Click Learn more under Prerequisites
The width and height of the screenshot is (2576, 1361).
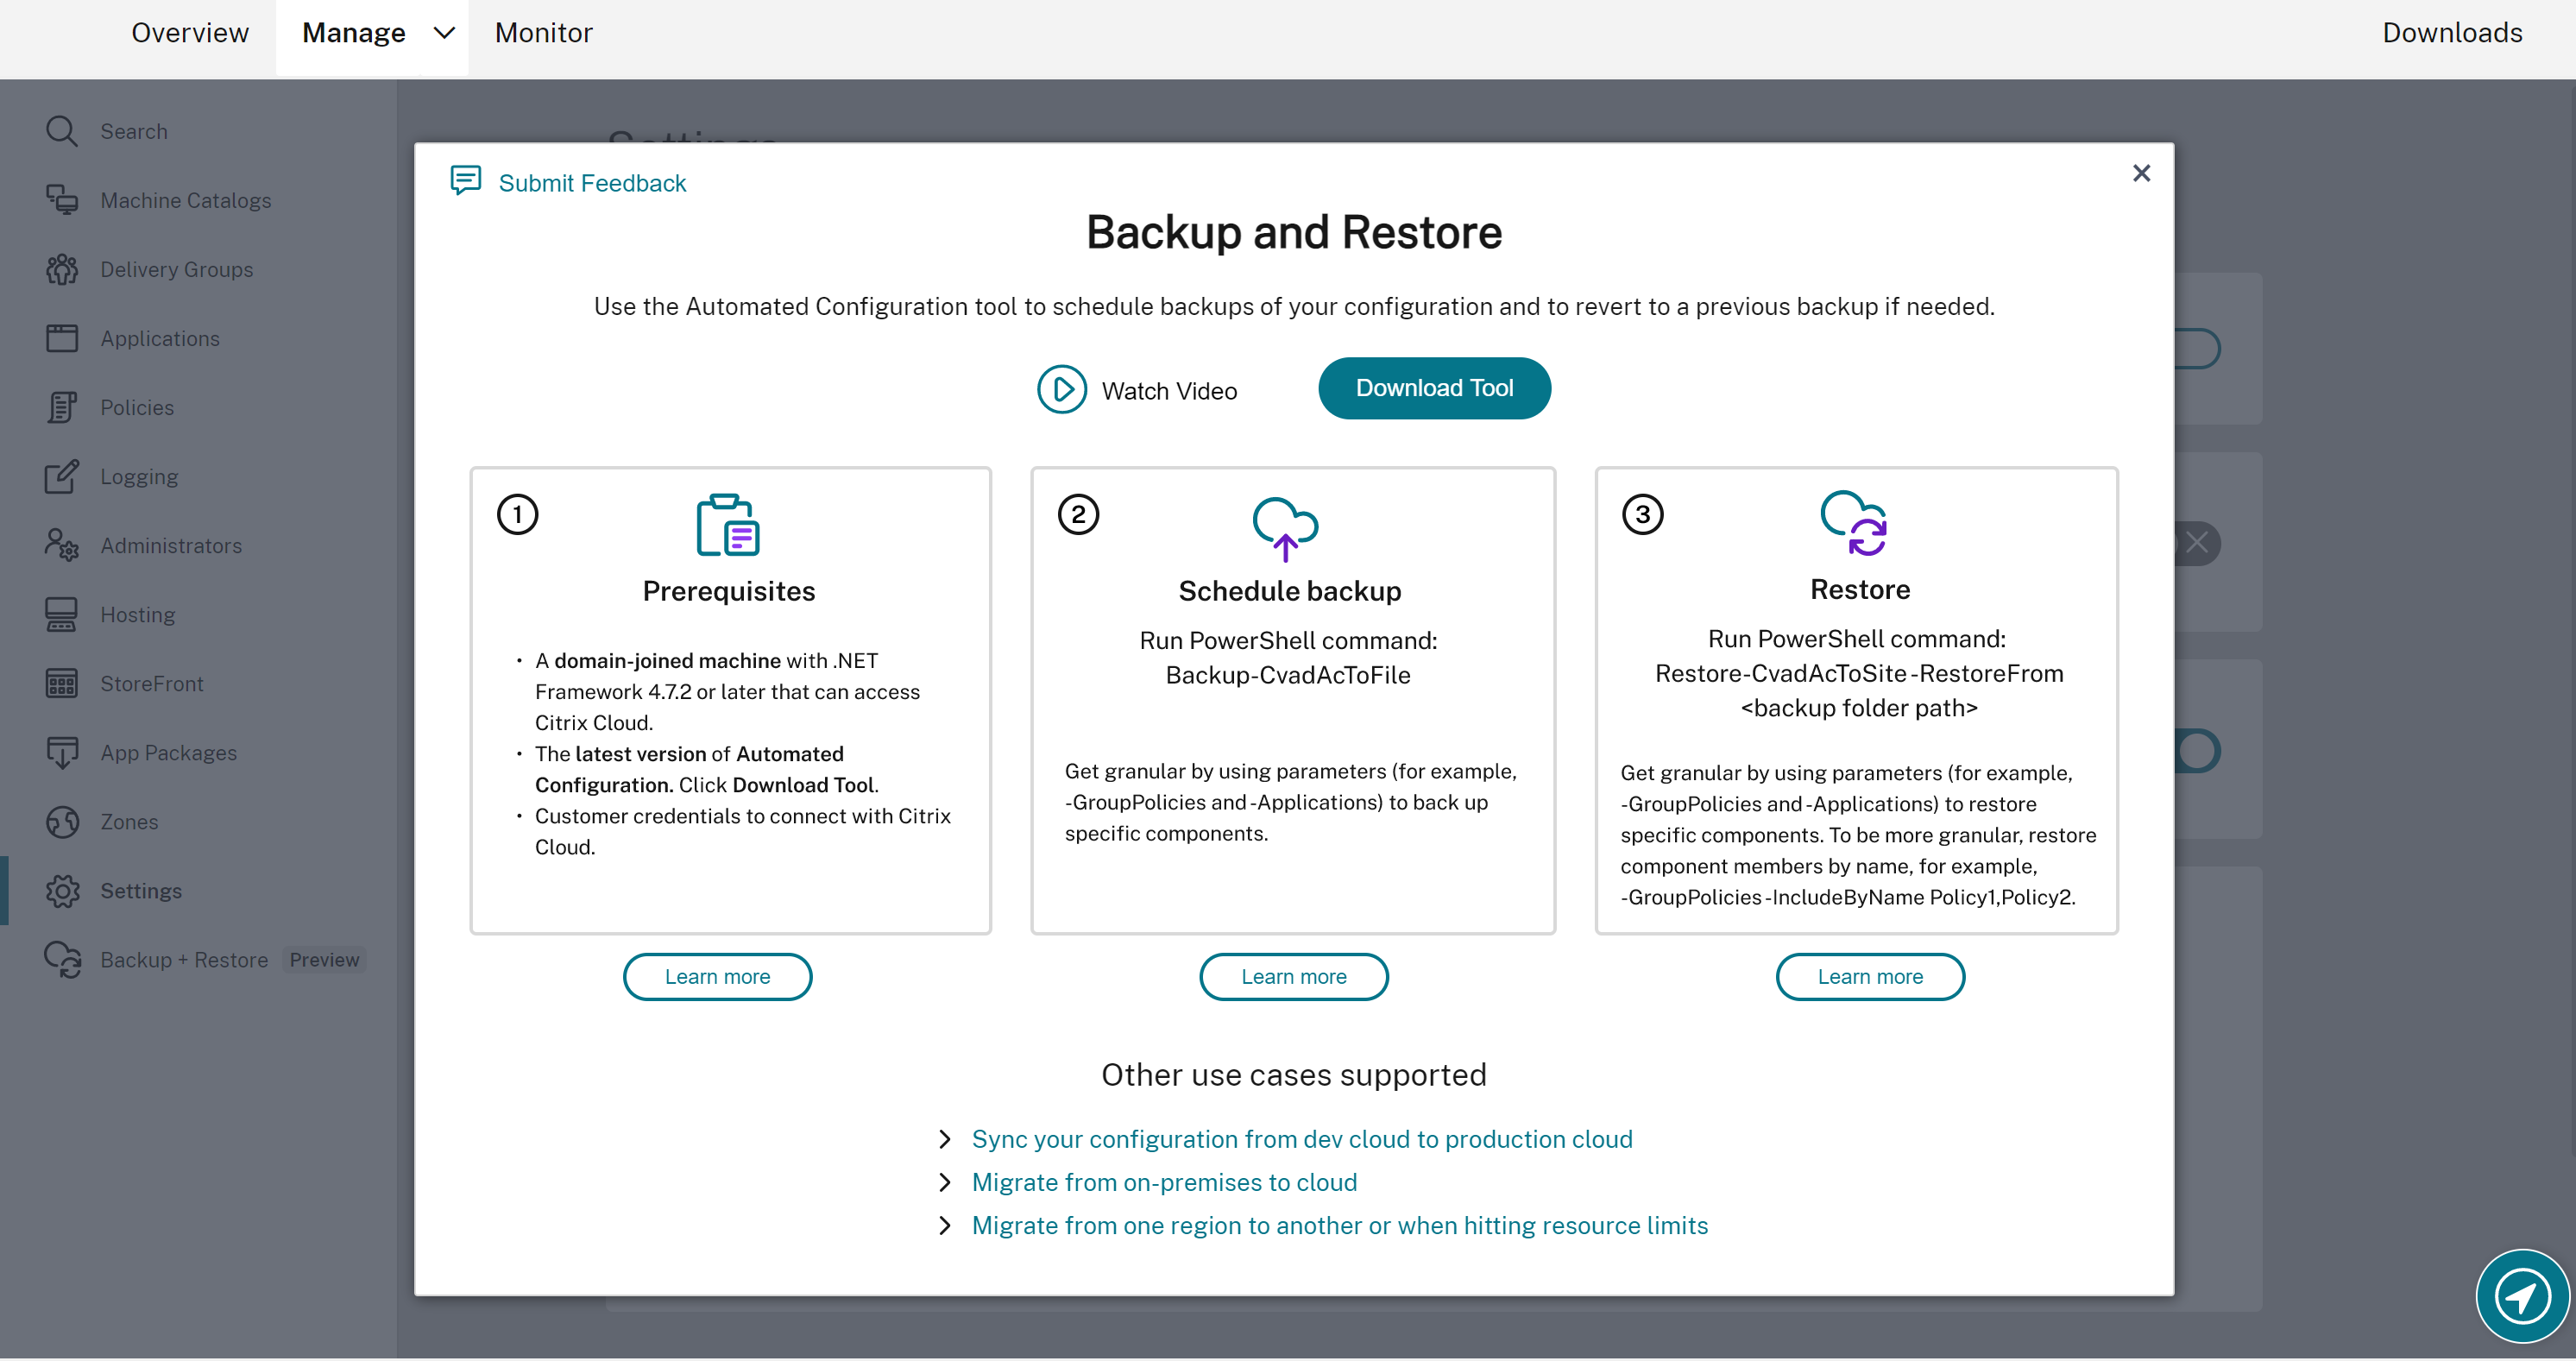click(x=717, y=976)
